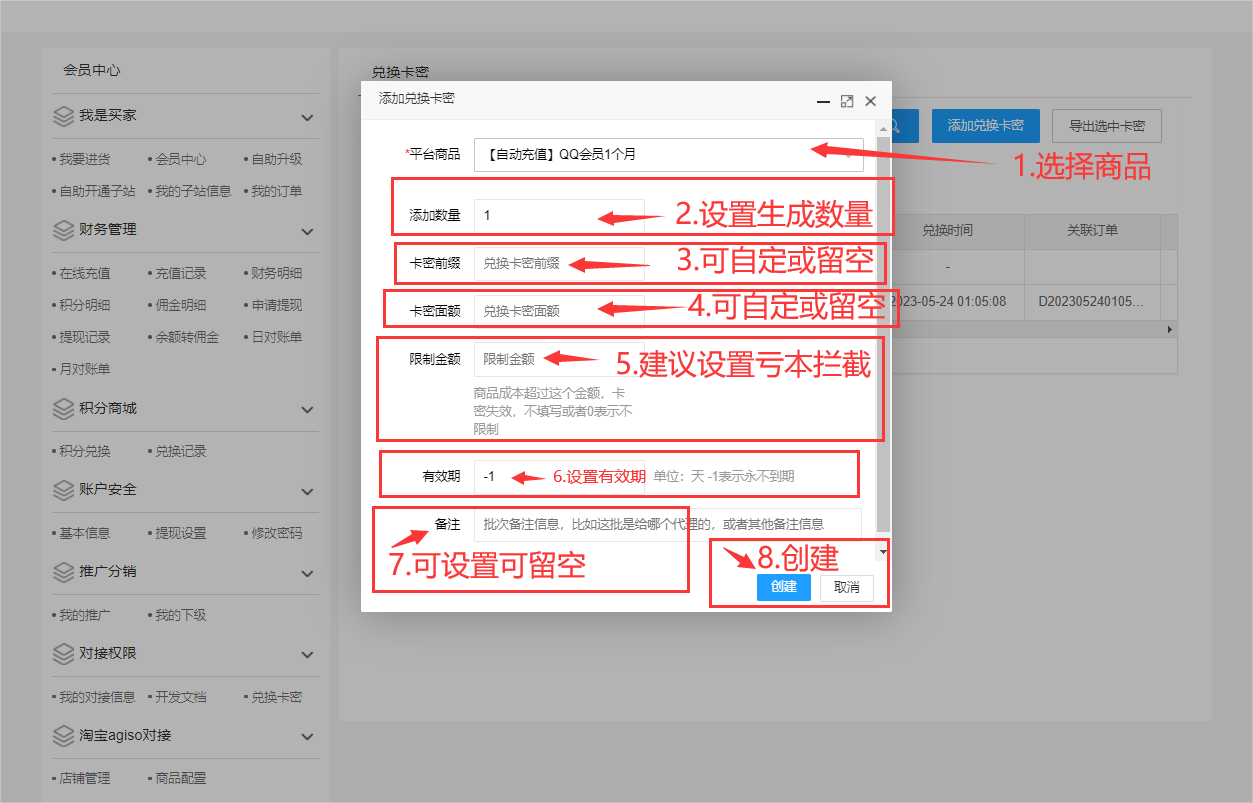Click 创建 to generate the card keys

pyautogui.click(x=783, y=587)
